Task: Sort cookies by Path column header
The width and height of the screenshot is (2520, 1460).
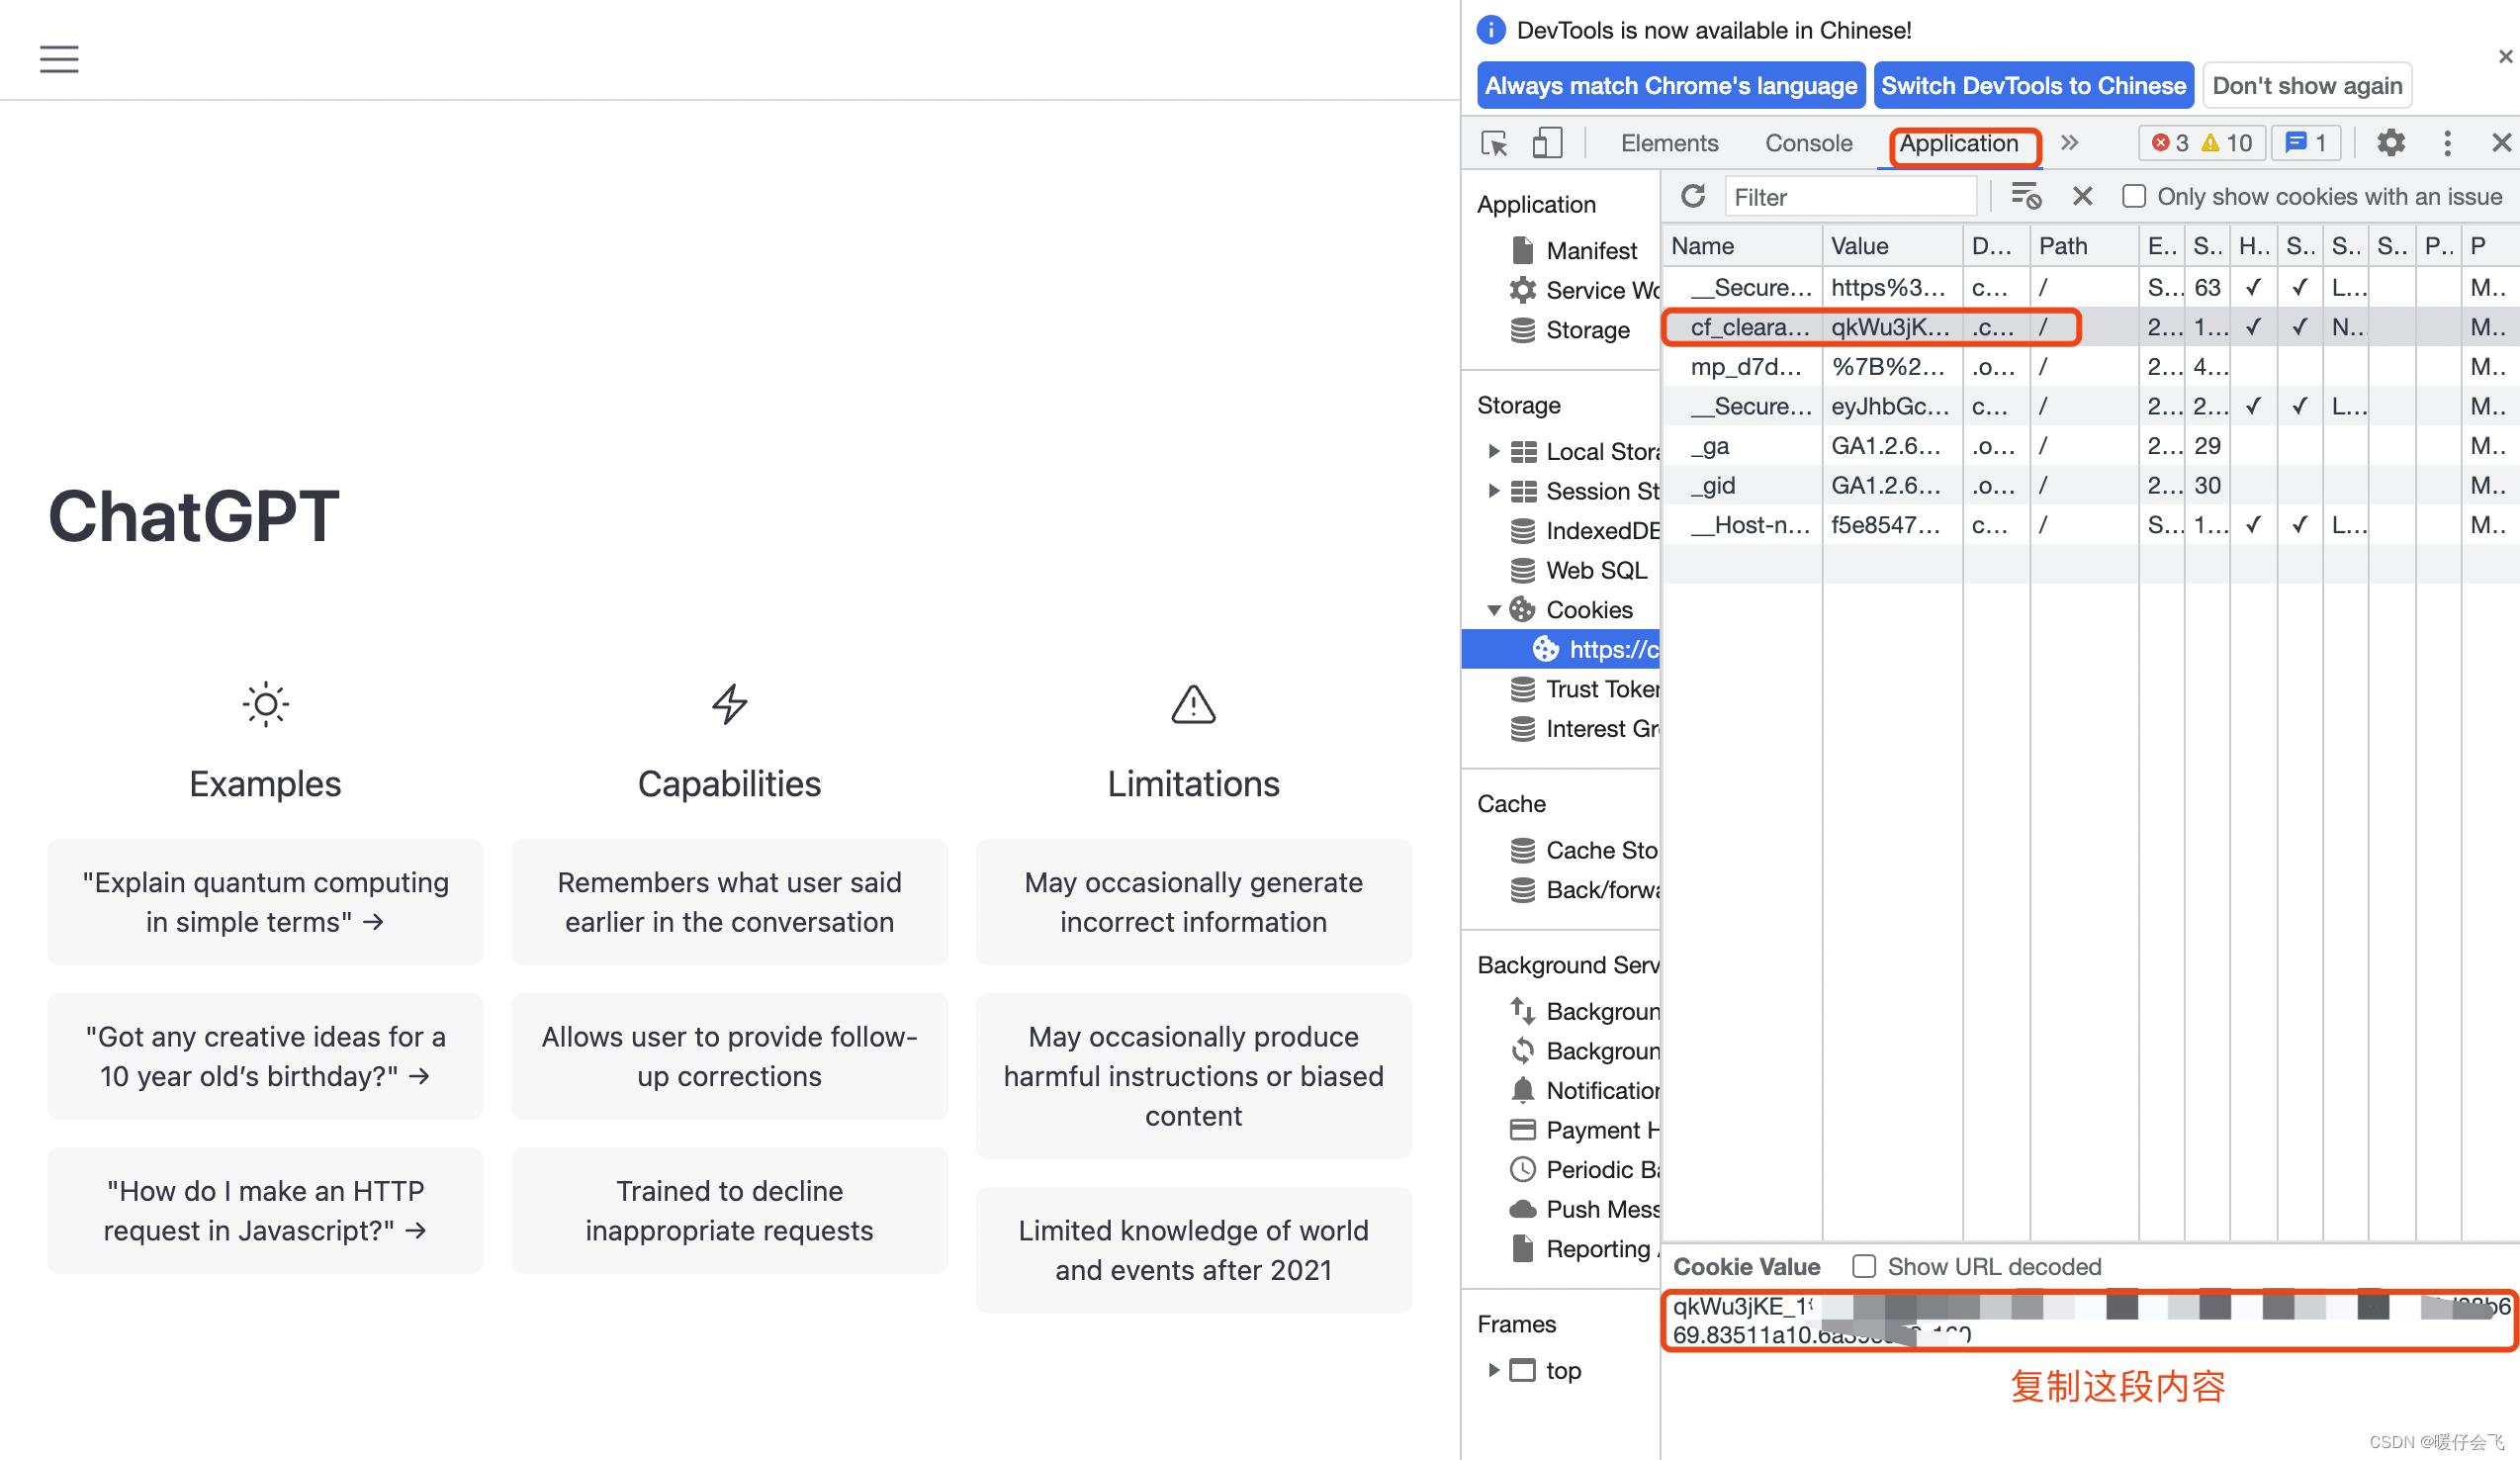Action: click(x=2084, y=246)
